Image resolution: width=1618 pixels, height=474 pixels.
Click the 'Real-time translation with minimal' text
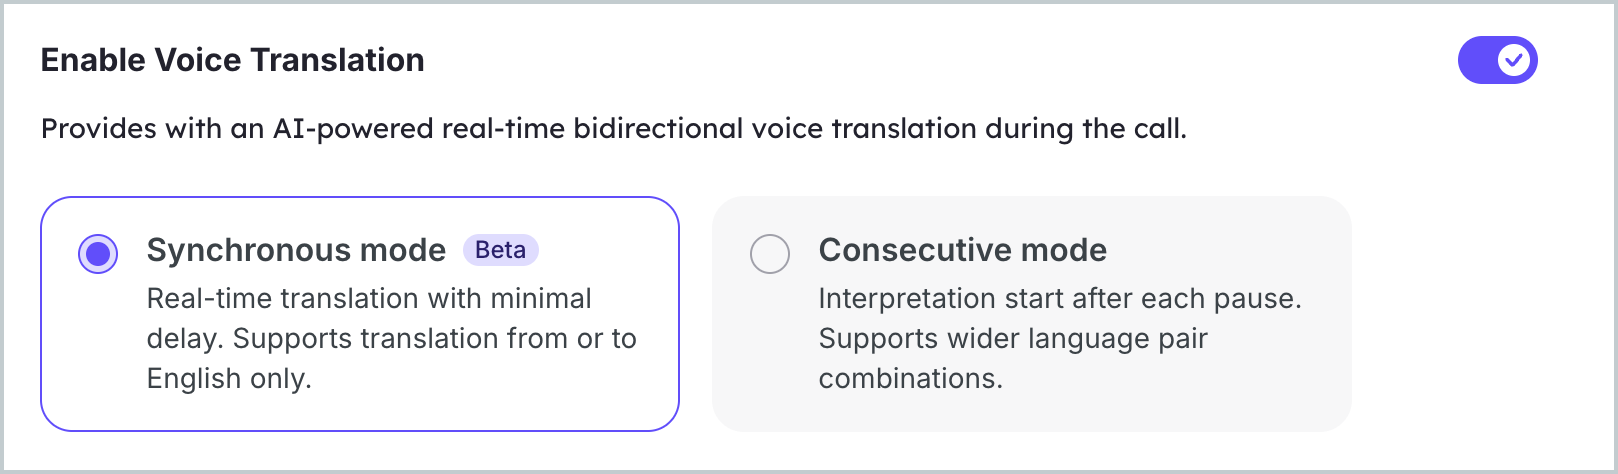pos(369,298)
